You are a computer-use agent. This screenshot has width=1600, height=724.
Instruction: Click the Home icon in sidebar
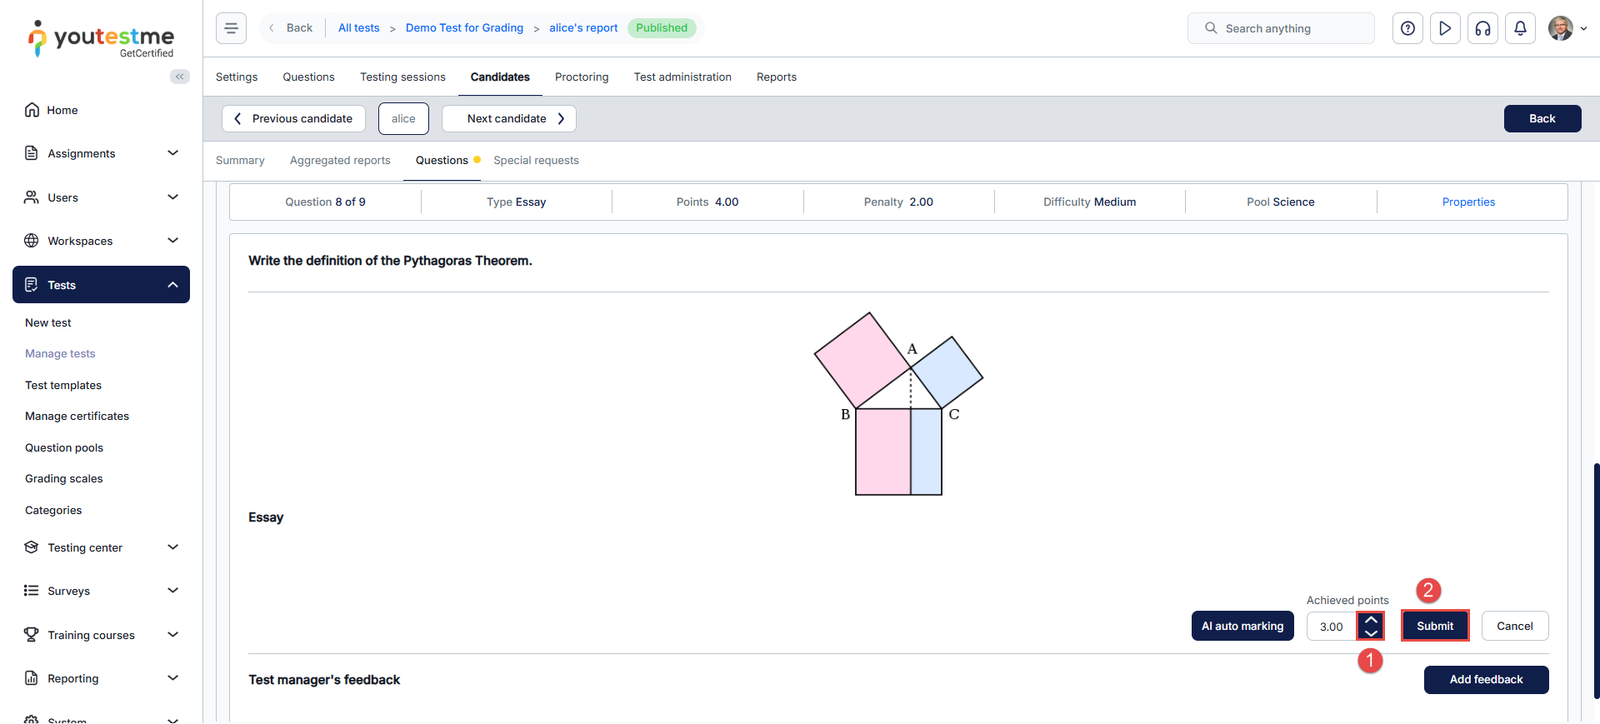pyautogui.click(x=32, y=110)
